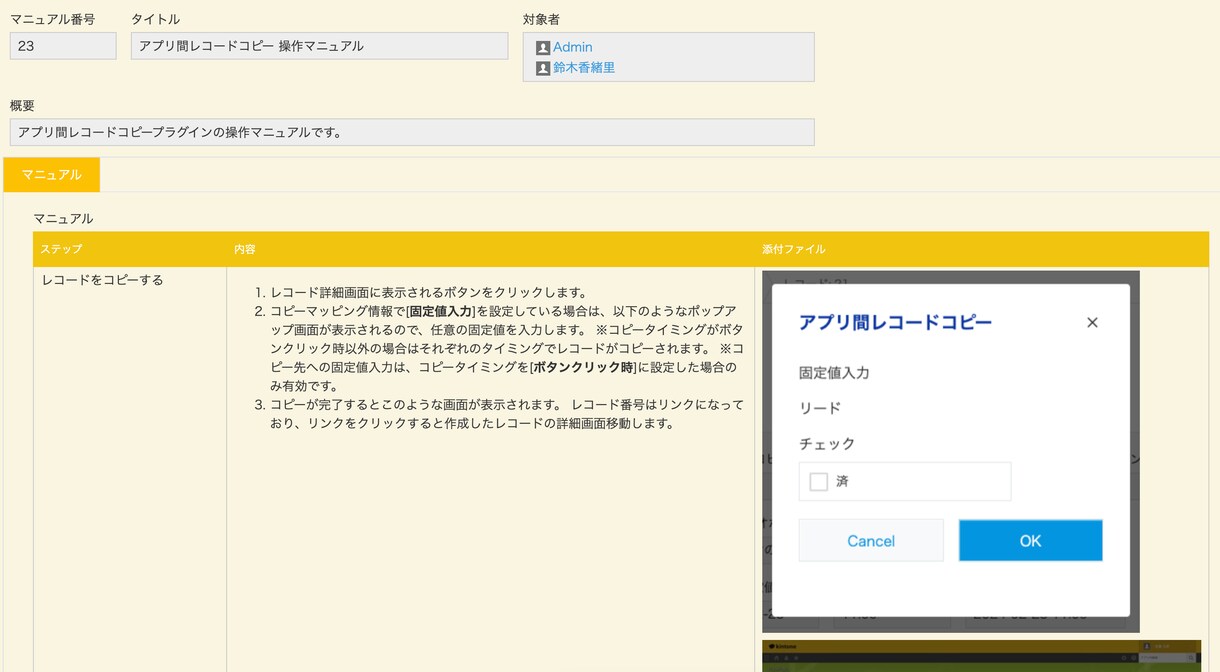Viewport: 1220px width, 672px height.
Task: Click the 添付ファイル column header
Action: (981, 249)
